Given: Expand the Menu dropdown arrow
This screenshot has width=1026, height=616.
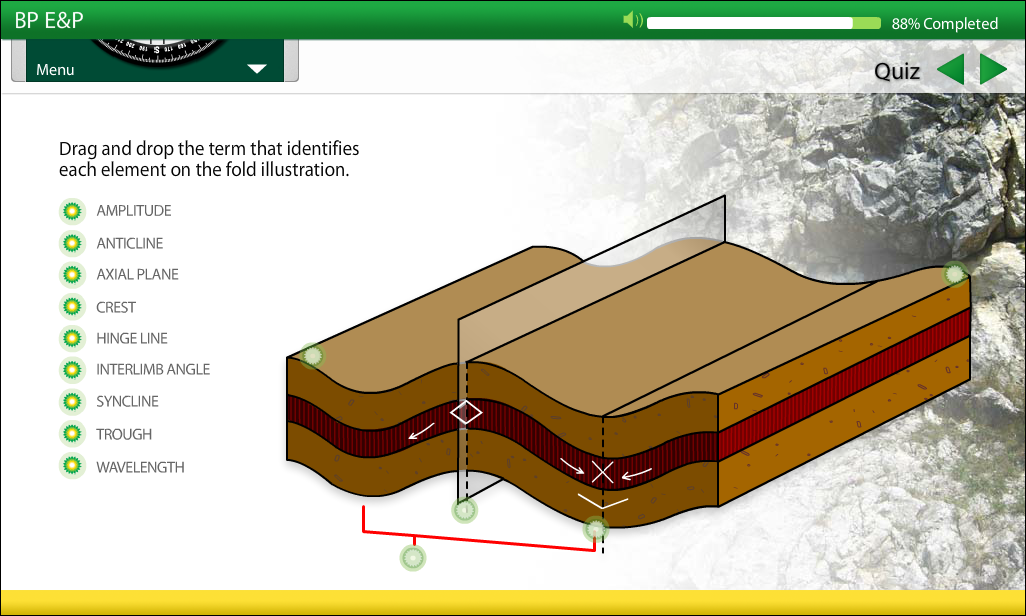Looking at the screenshot, I should click(257, 69).
